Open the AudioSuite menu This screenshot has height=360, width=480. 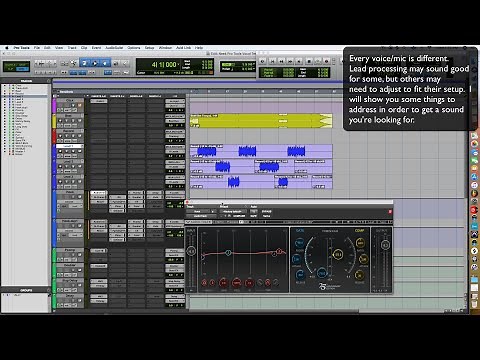pyautogui.click(x=114, y=48)
